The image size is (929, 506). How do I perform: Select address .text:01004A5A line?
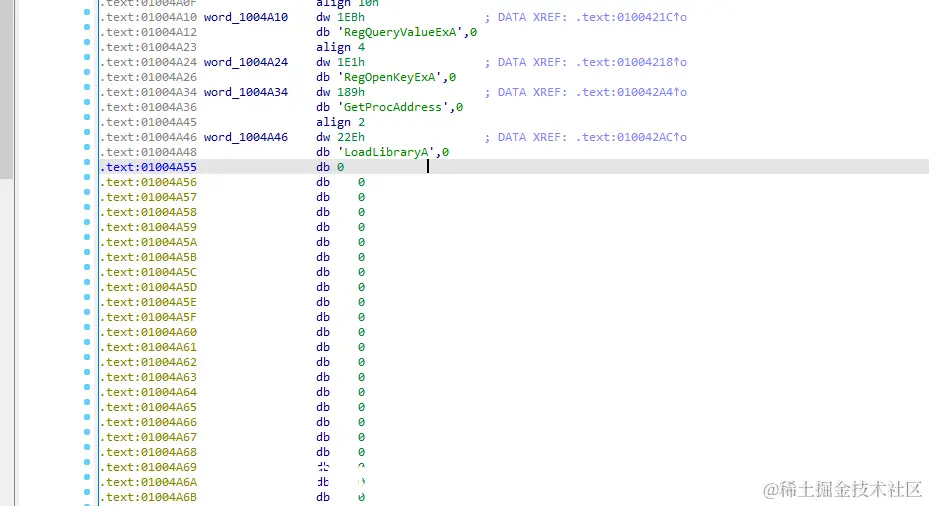coord(148,242)
